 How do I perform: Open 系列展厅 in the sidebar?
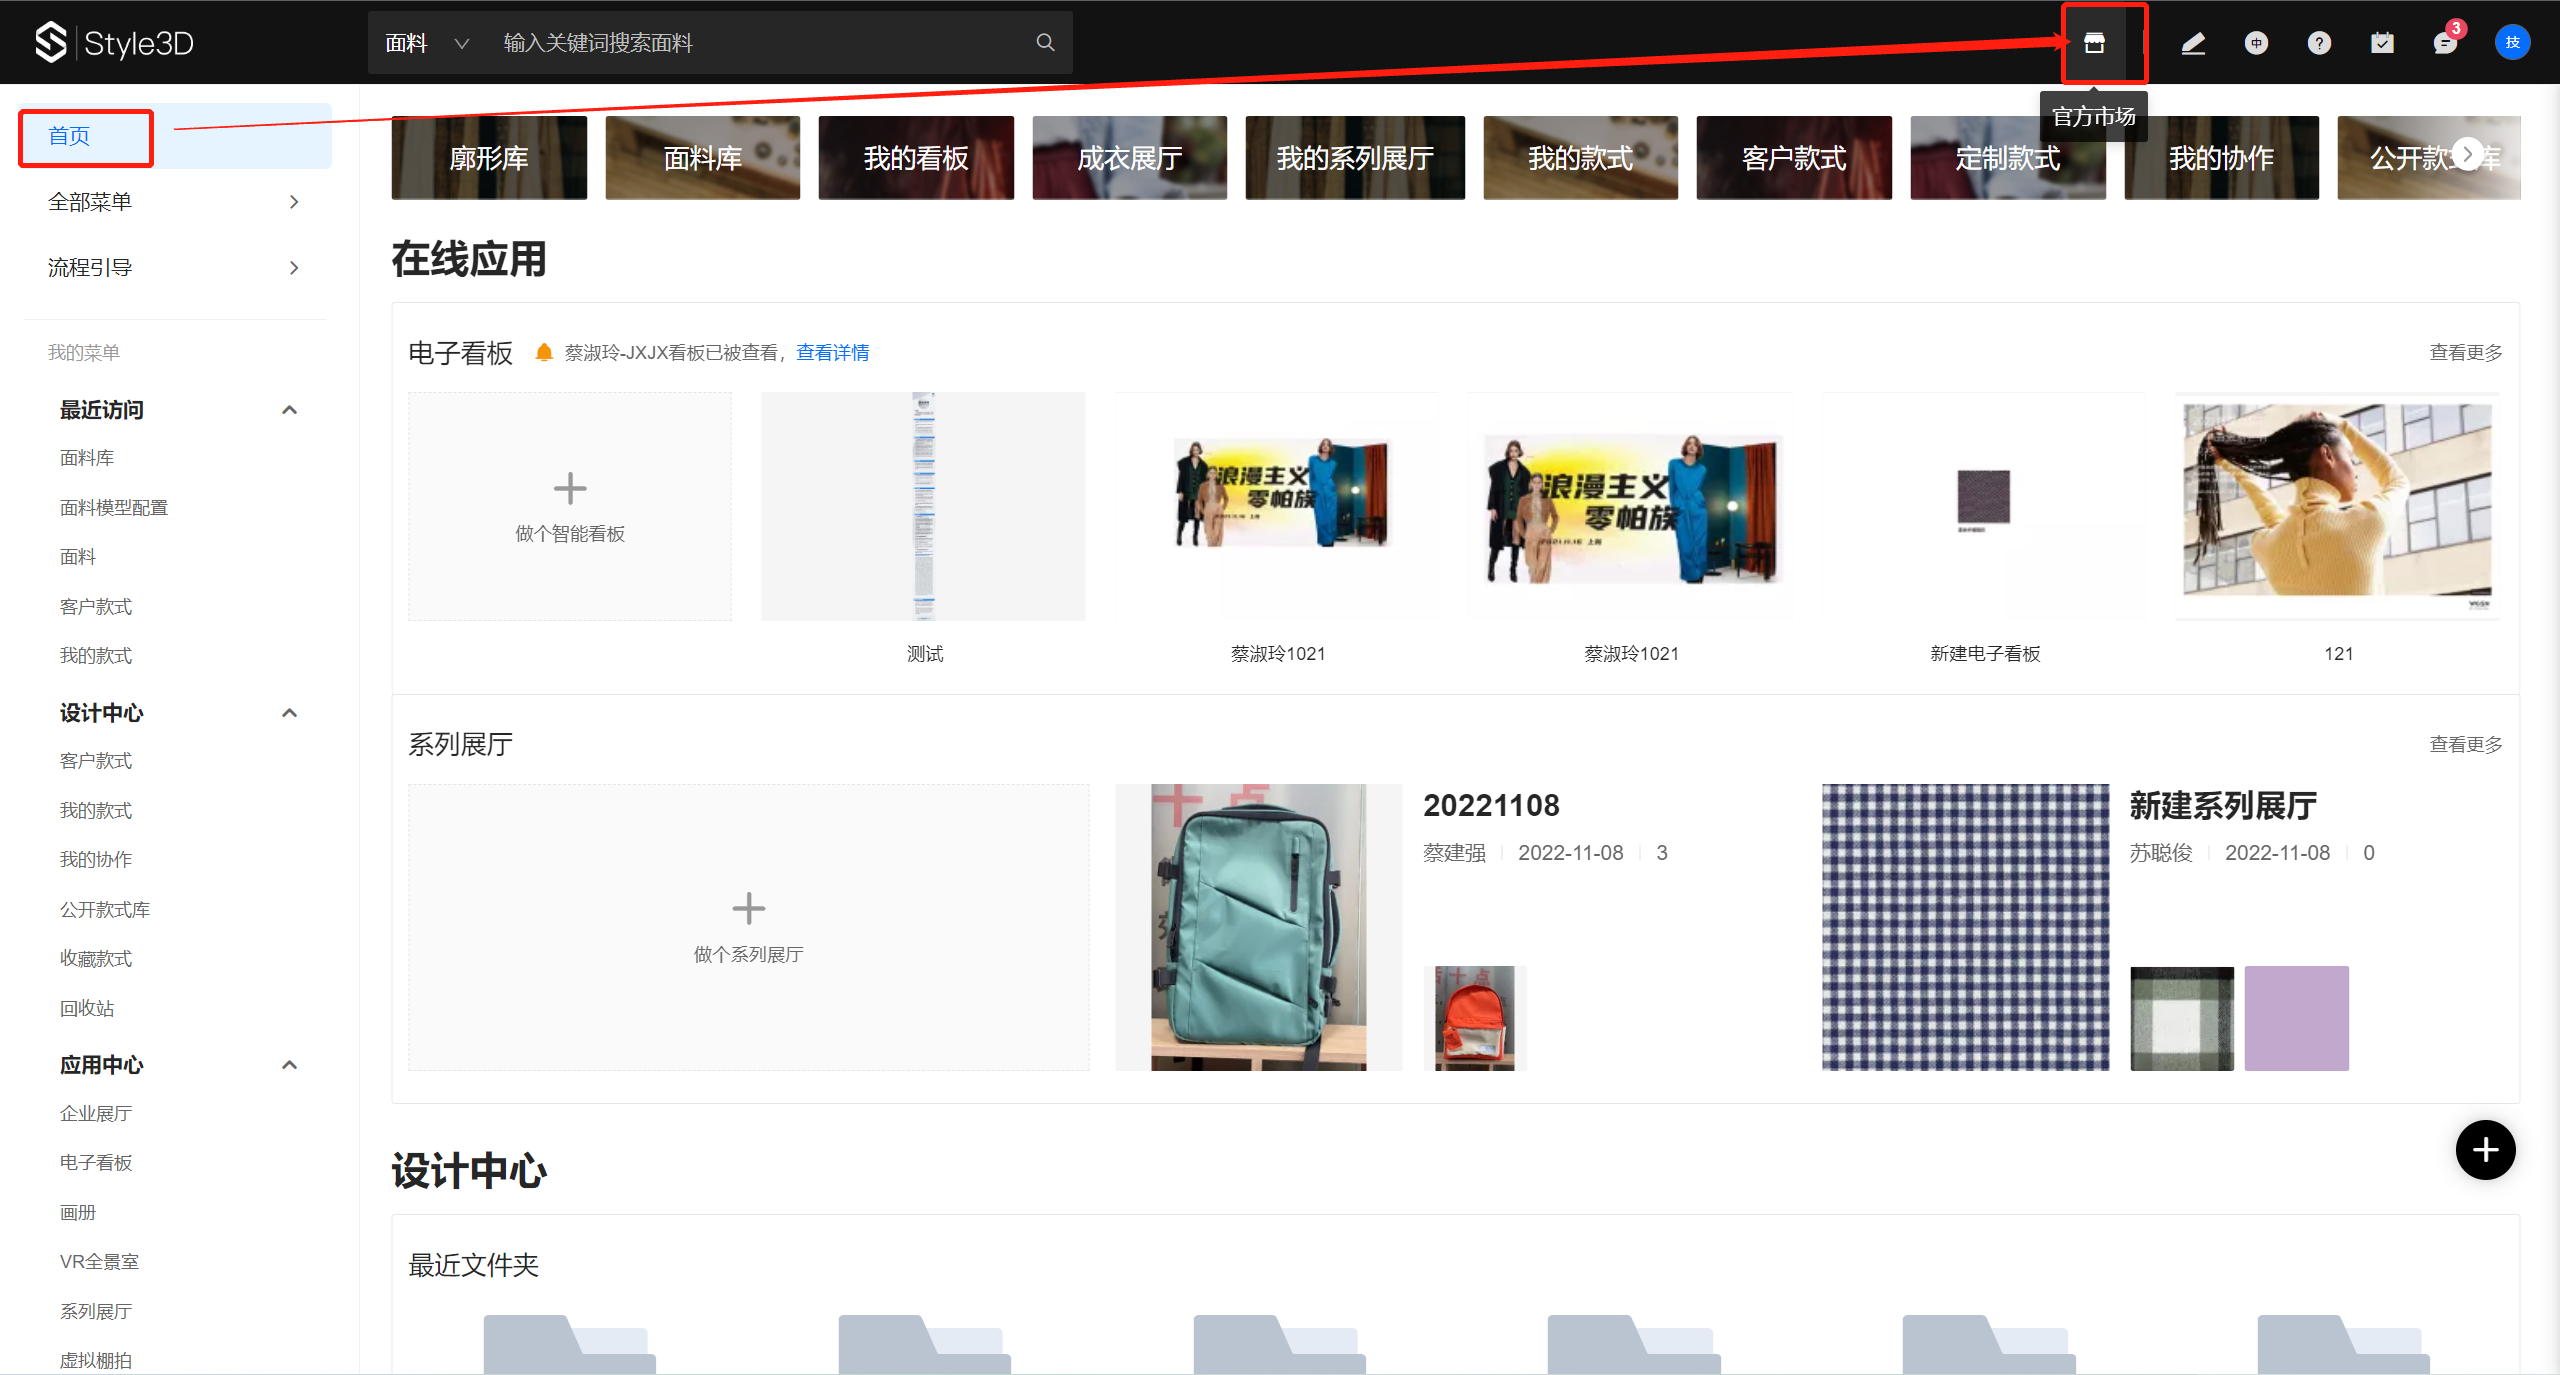[x=96, y=1312]
